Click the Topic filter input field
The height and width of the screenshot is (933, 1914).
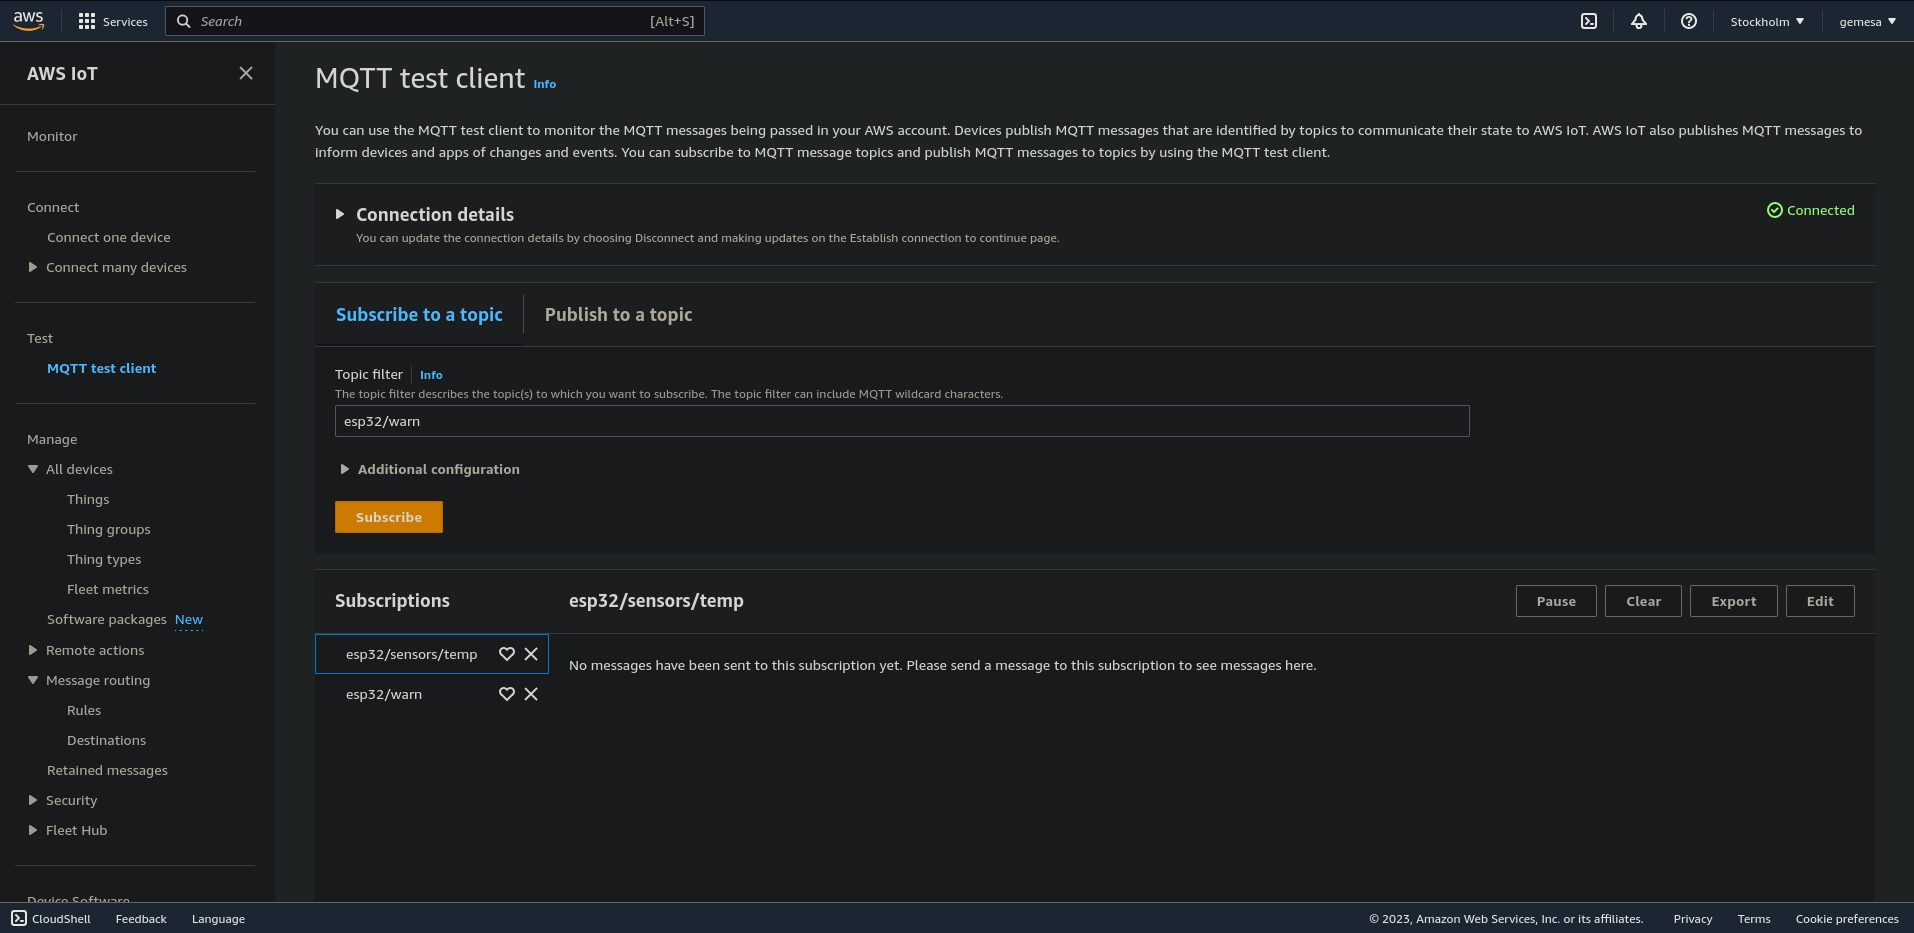(902, 421)
